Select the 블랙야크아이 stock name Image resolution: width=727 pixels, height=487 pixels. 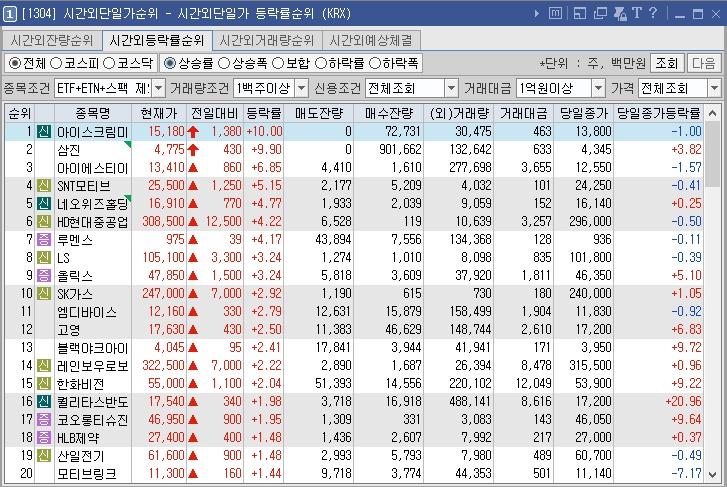coord(92,348)
